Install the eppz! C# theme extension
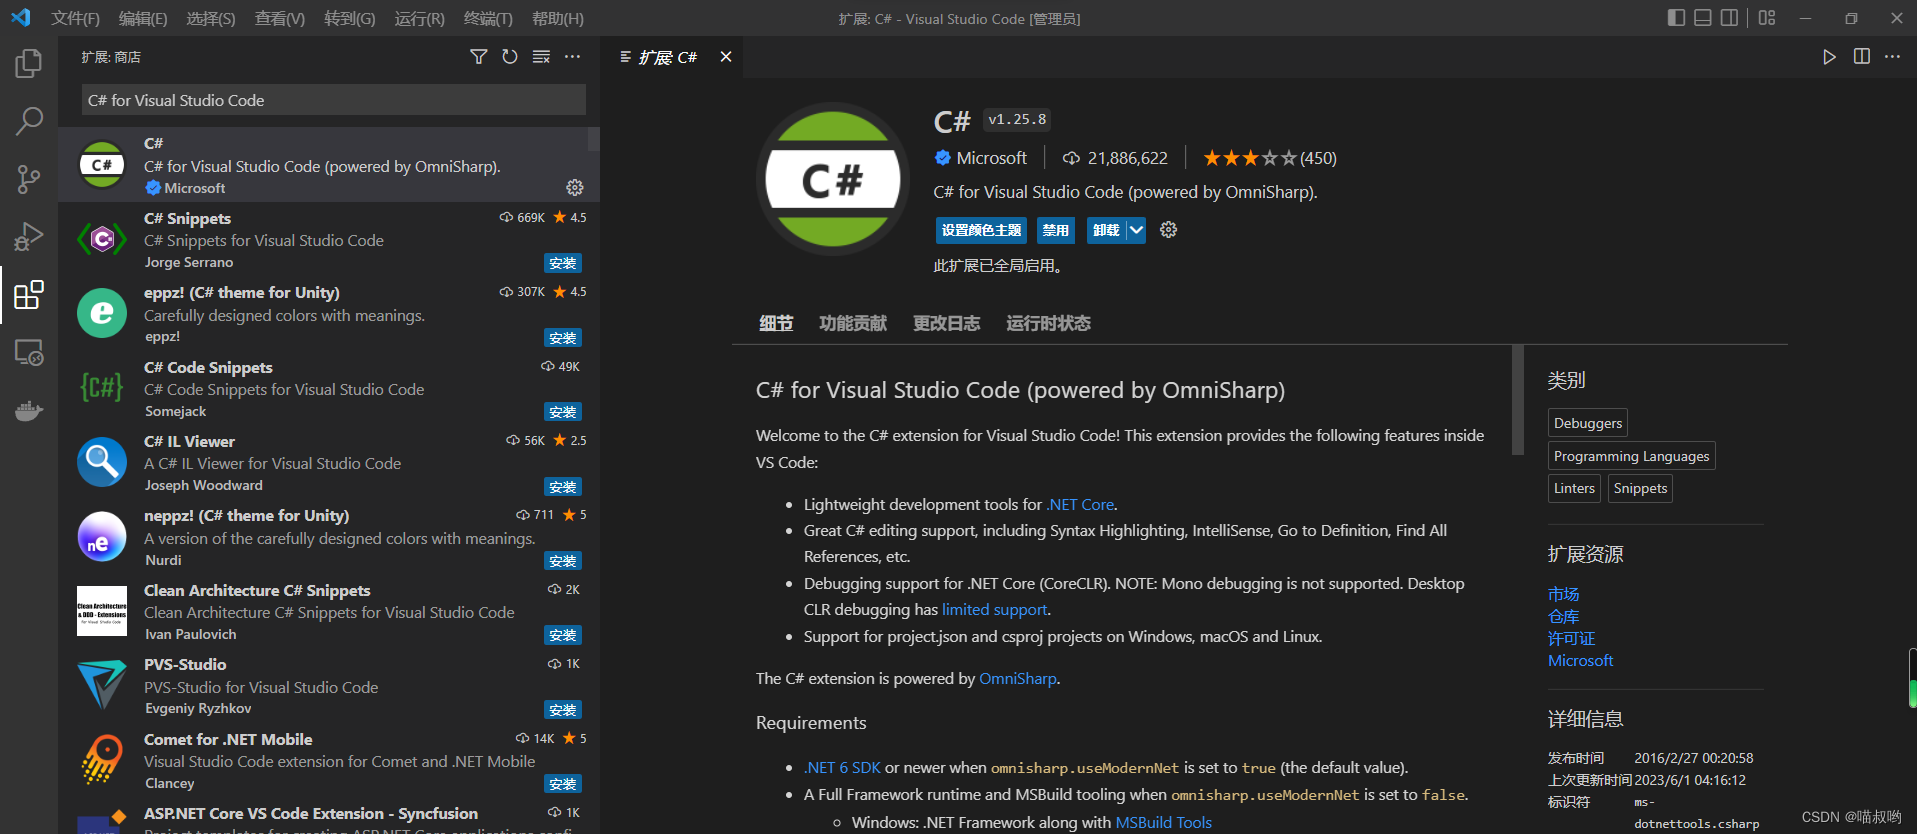 (563, 338)
